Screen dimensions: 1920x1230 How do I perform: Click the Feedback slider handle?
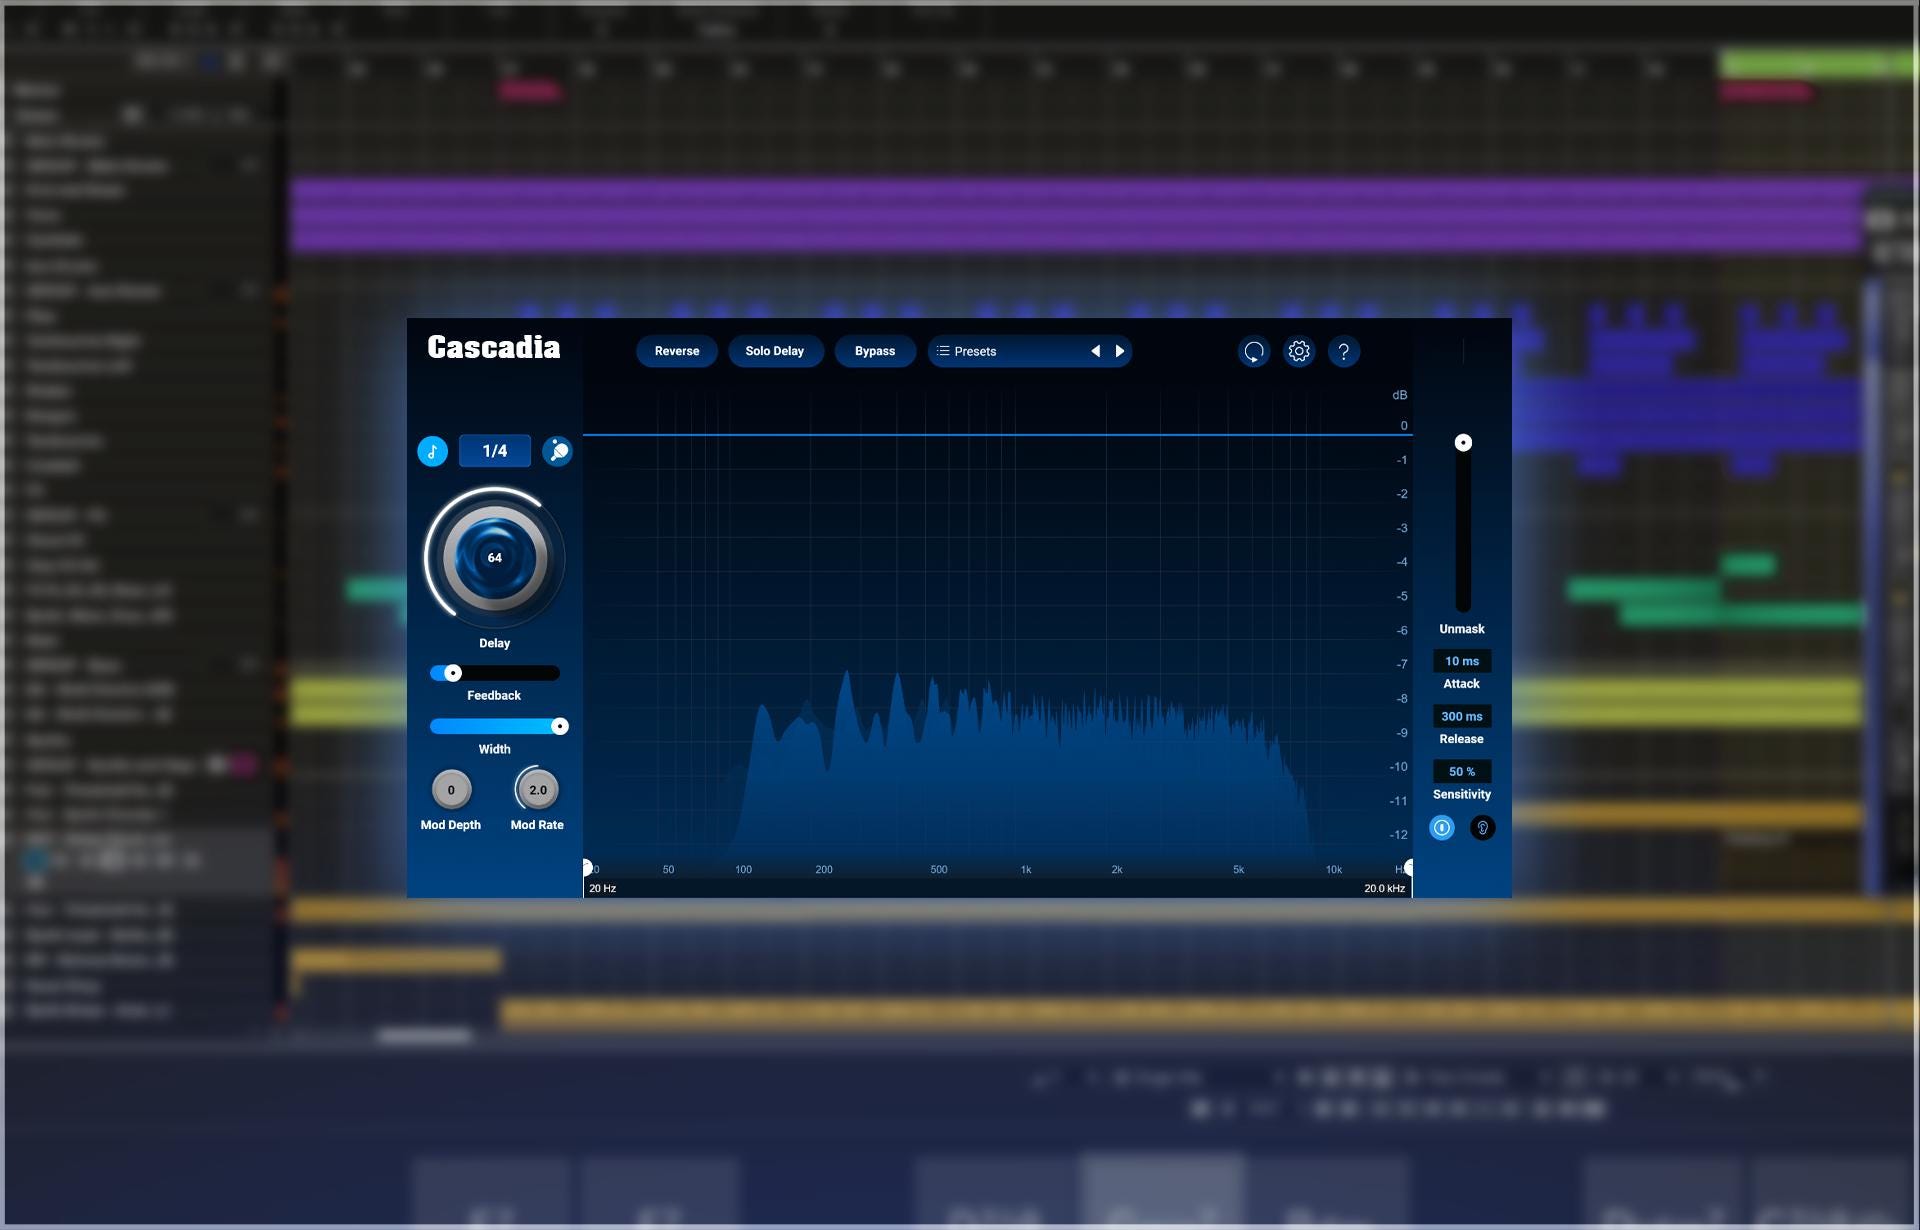pyautogui.click(x=453, y=673)
